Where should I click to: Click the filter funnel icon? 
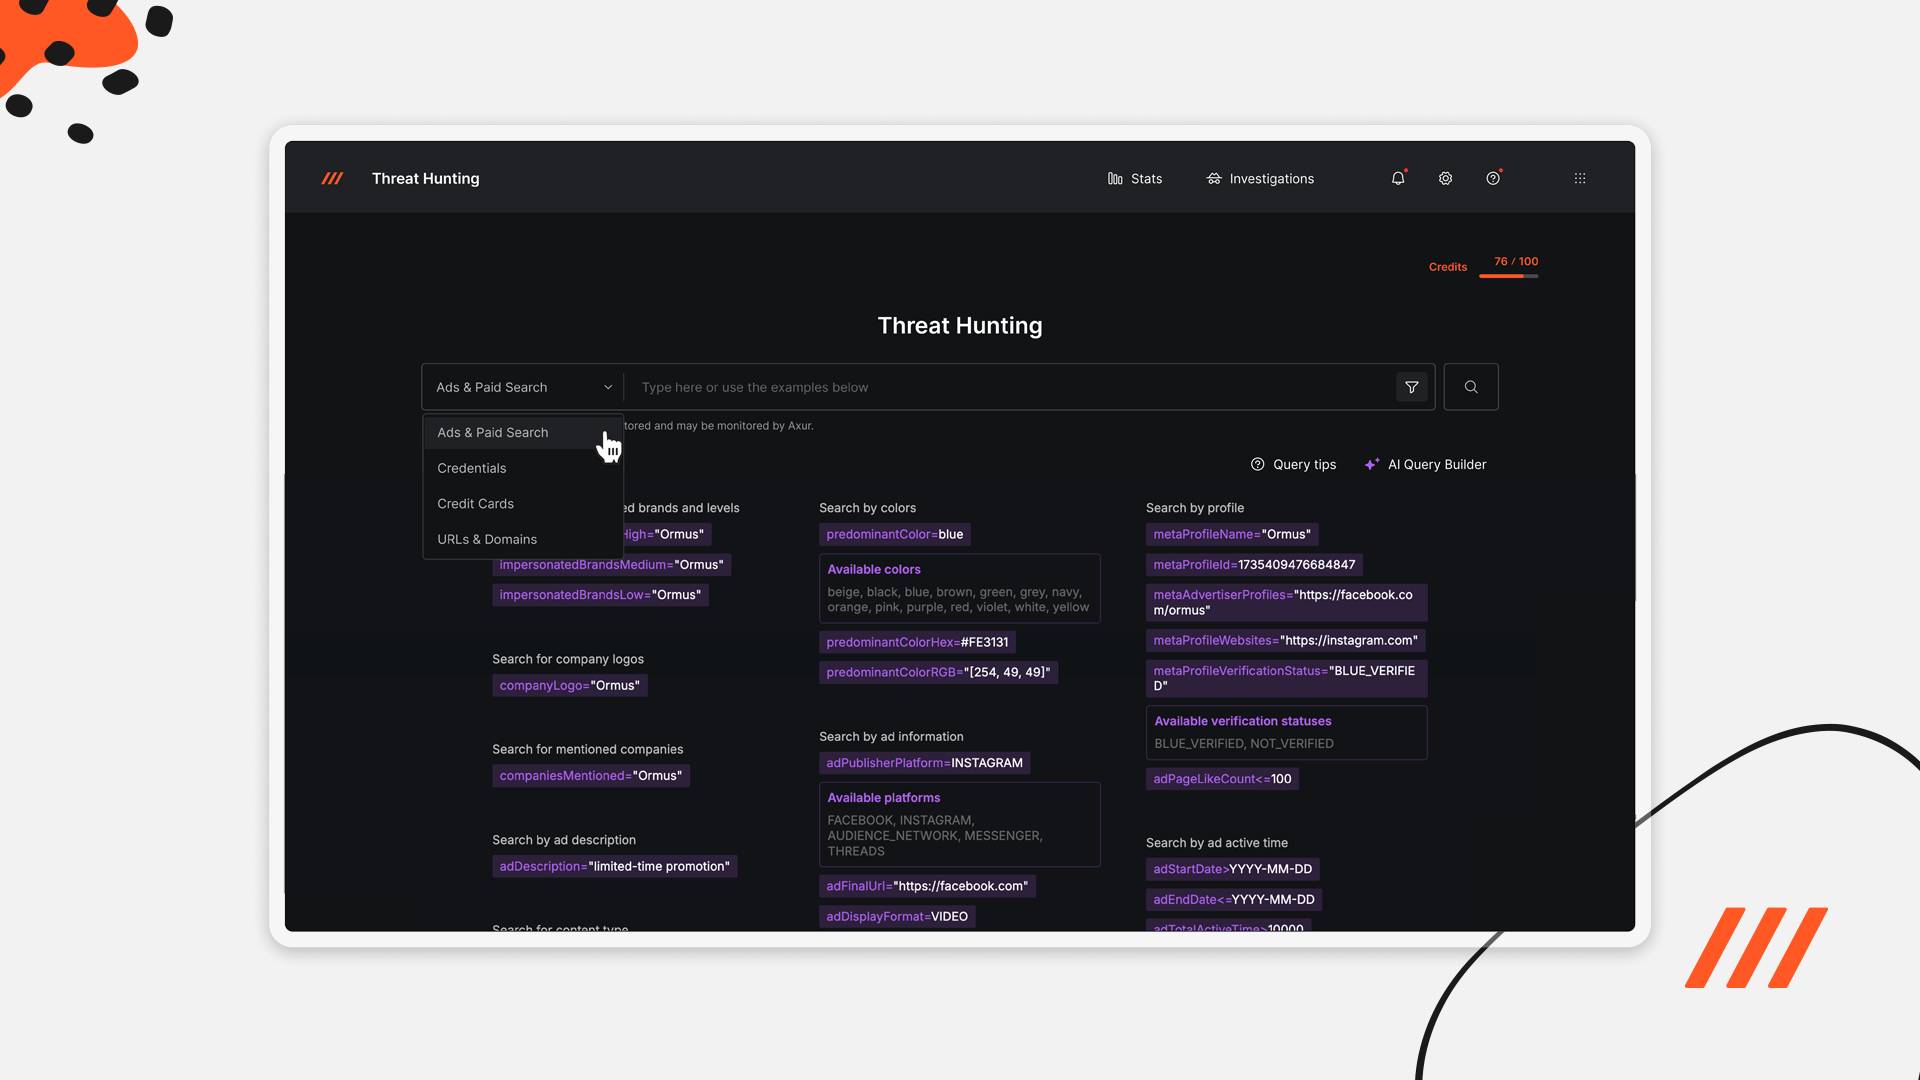(x=1411, y=387)
